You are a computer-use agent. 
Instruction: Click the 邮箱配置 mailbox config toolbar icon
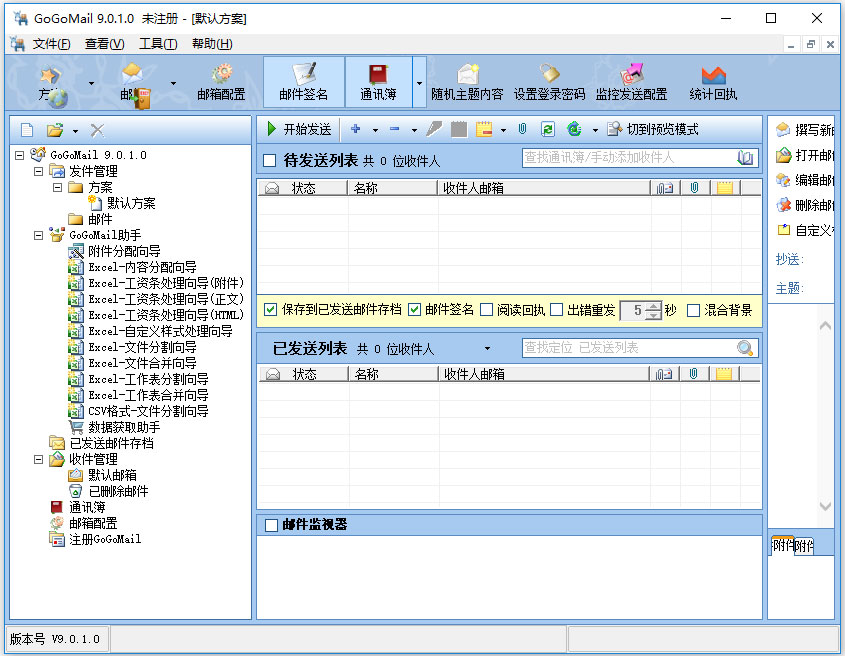click(x=221, y=81)
